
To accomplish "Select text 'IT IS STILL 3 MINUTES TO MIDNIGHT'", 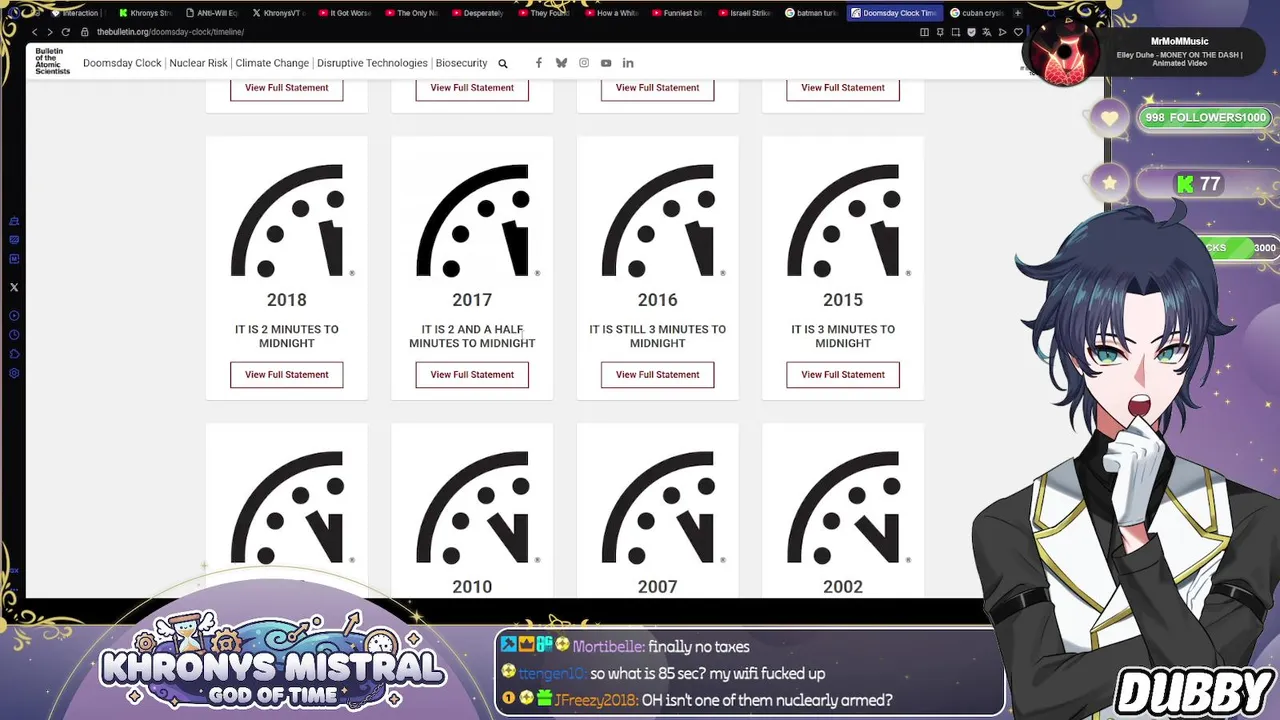I will (x=658, y=336).
